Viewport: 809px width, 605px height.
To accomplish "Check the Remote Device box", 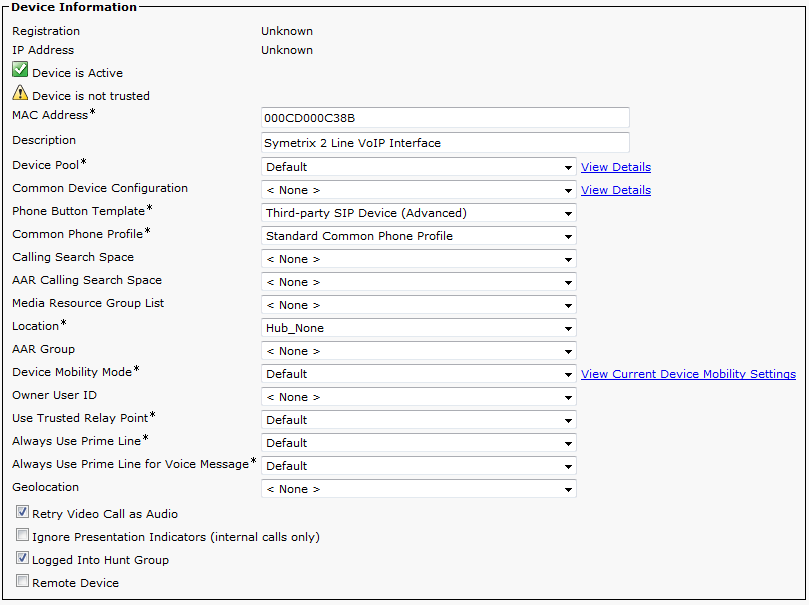I will point(22,581).
